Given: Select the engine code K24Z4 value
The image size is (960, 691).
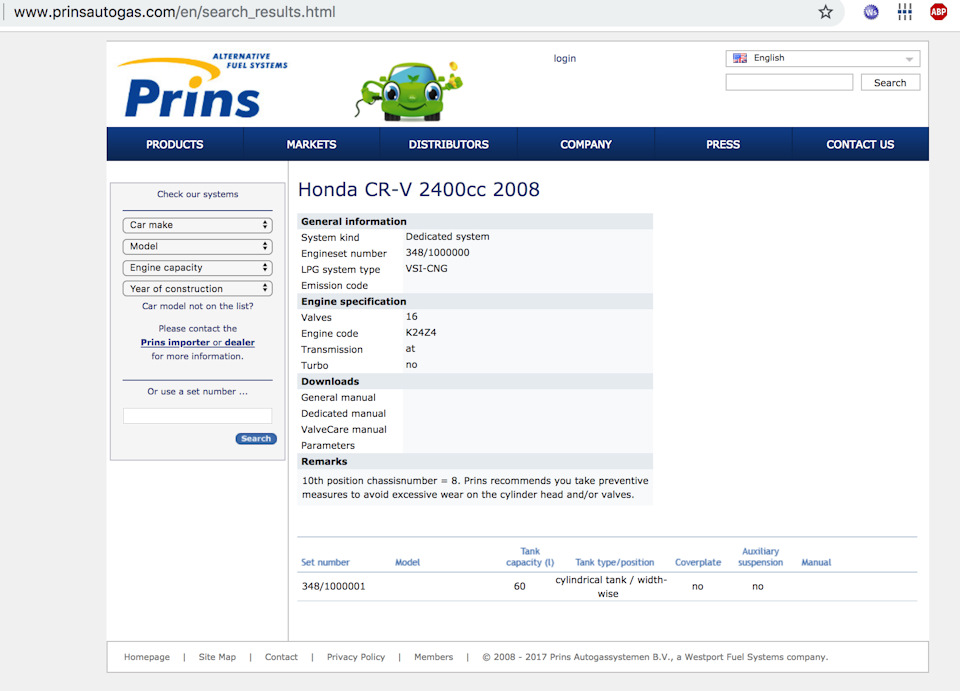Looking at the screenshot, I should 421,333.
